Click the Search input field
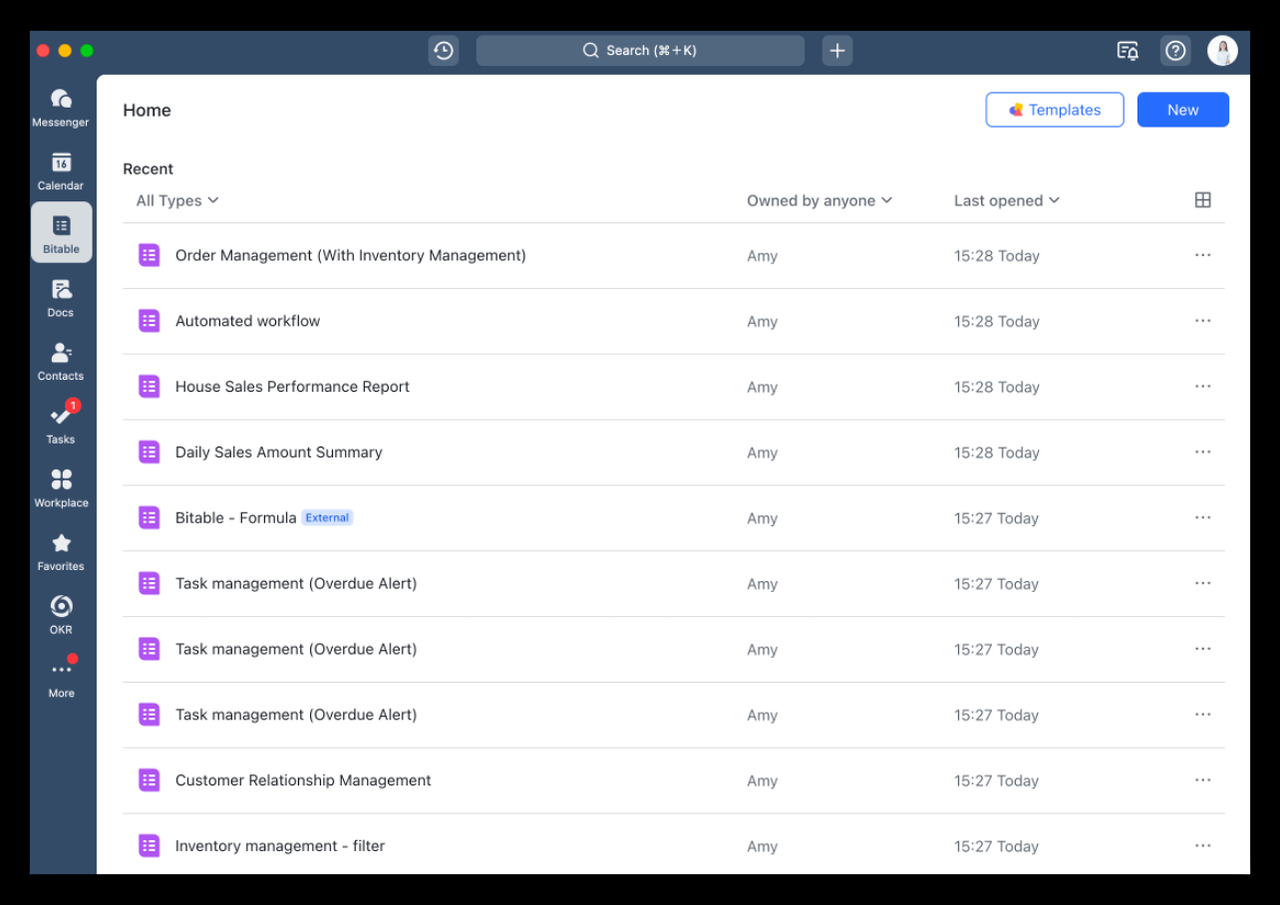 point(640,51)
